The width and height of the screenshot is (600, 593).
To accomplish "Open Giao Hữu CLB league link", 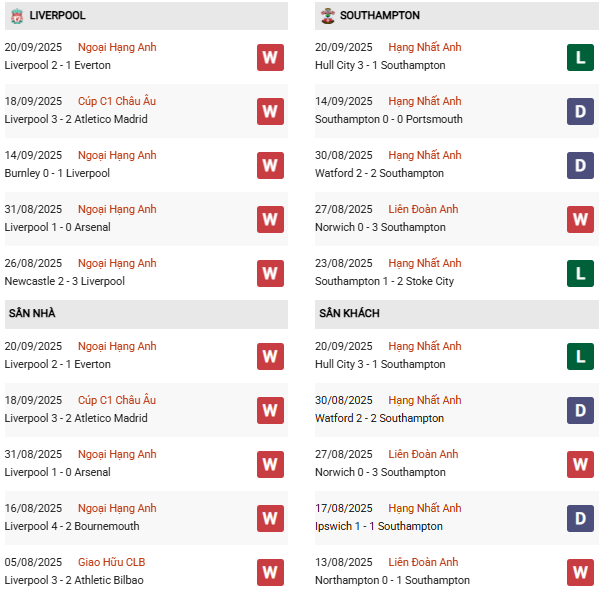I will click(115, 562).
